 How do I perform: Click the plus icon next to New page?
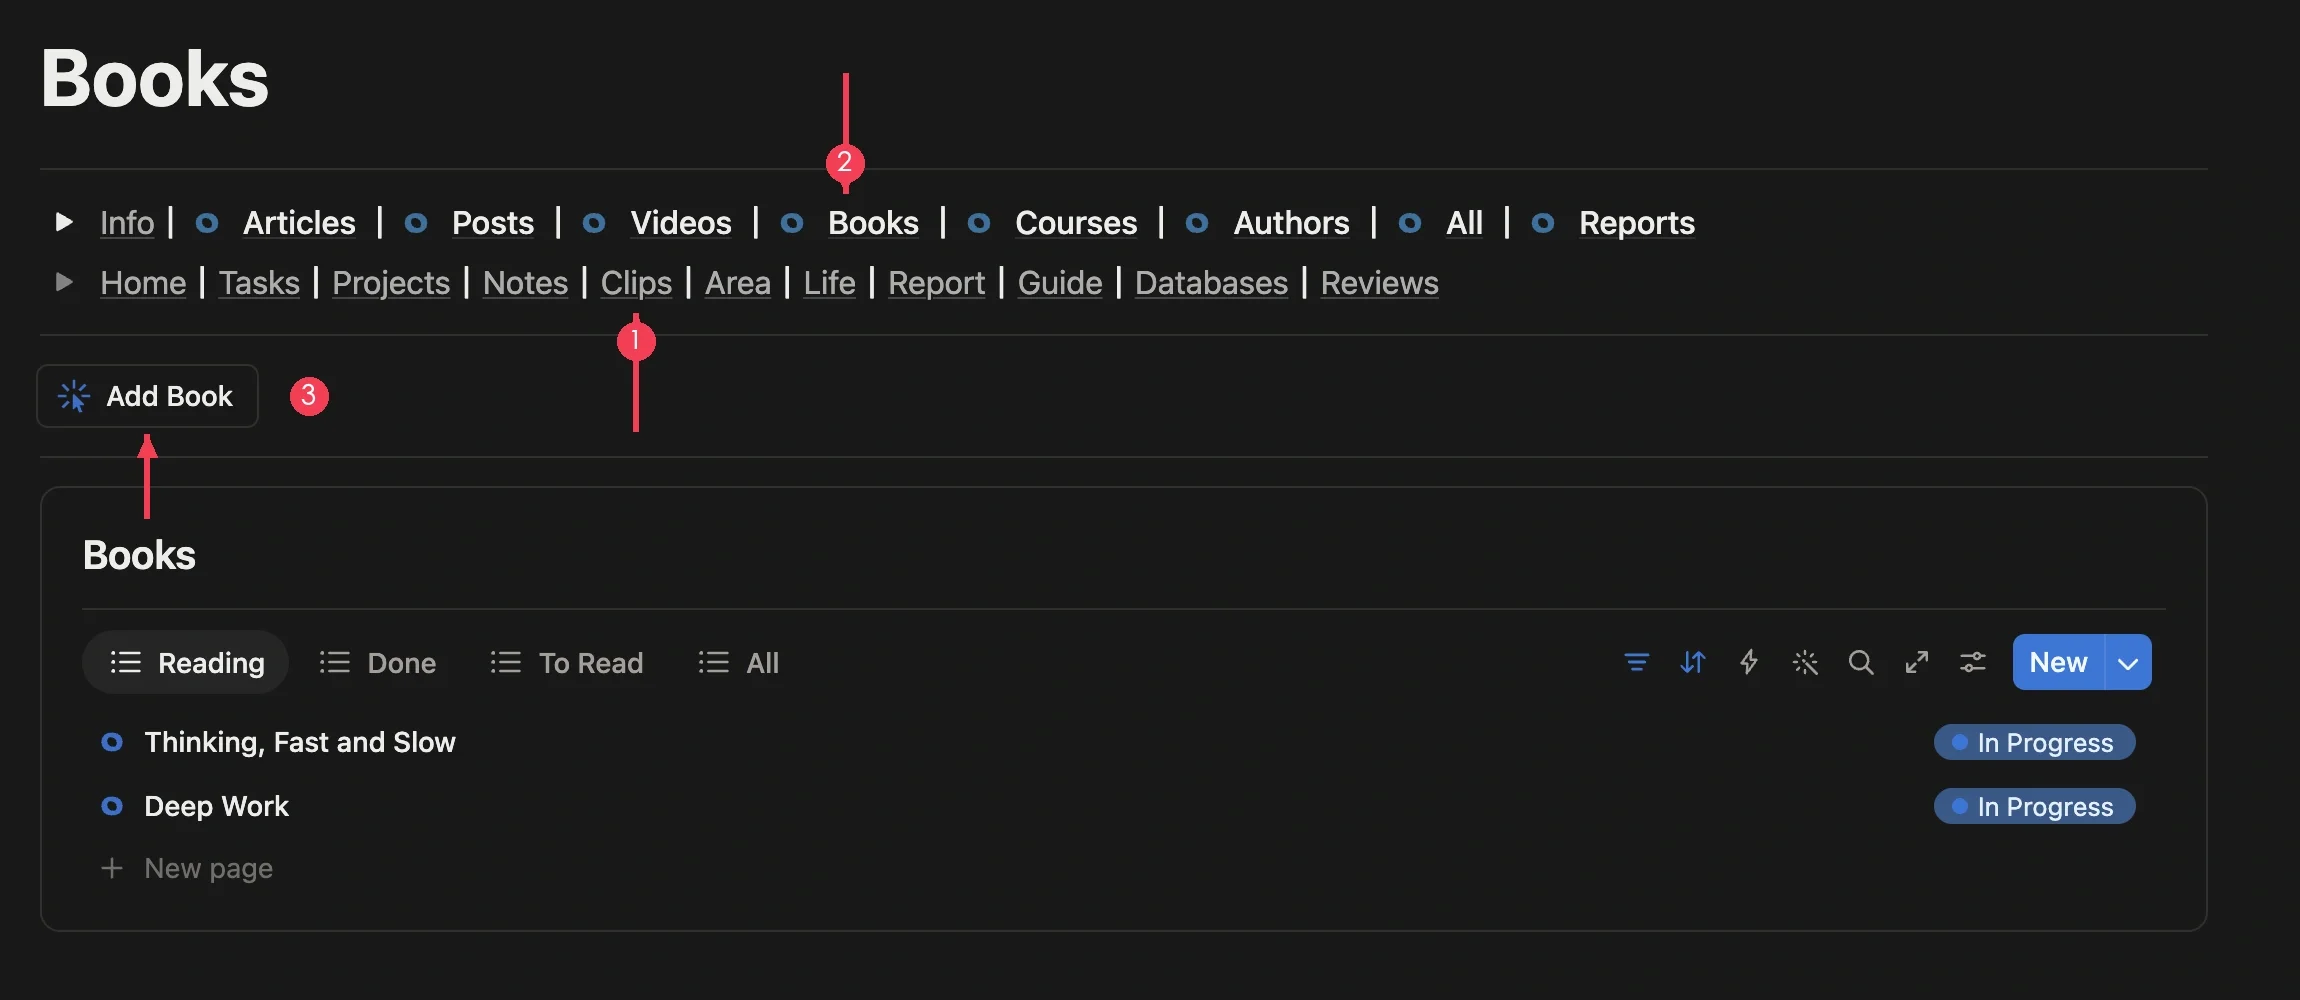[112, 868]
